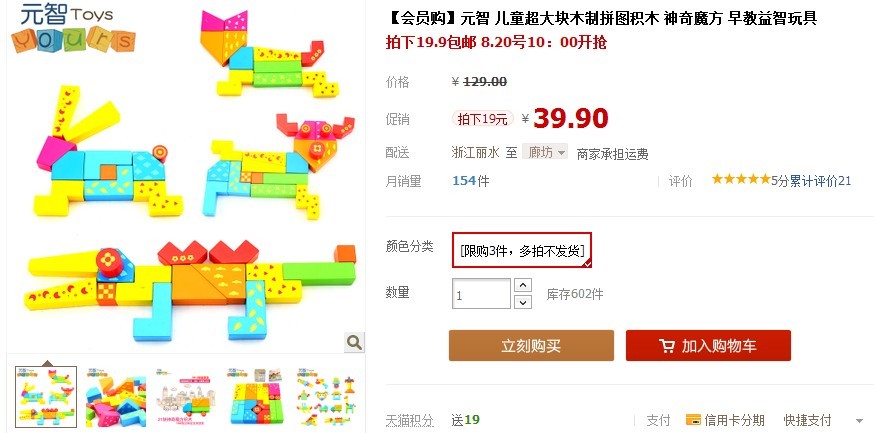Open the 廊坊 delivery city dropdown
The height and width of the screenshot is (433, 874).
(x=545, y=152)
